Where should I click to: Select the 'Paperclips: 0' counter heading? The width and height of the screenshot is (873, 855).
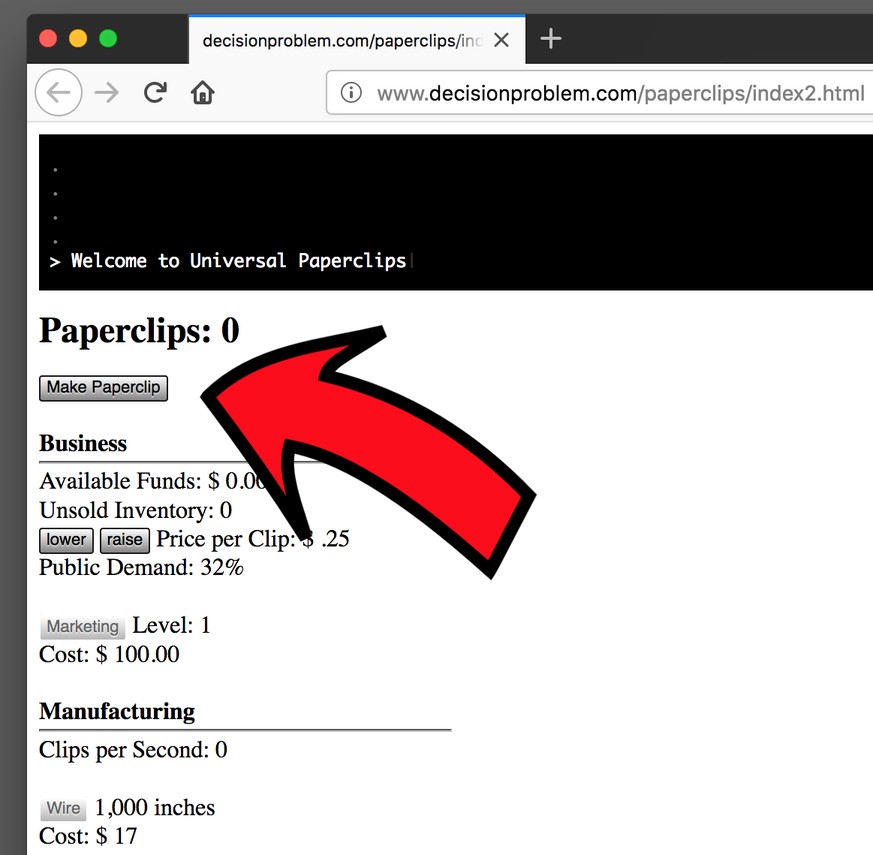pyautogui.click(x=139, y=331)
